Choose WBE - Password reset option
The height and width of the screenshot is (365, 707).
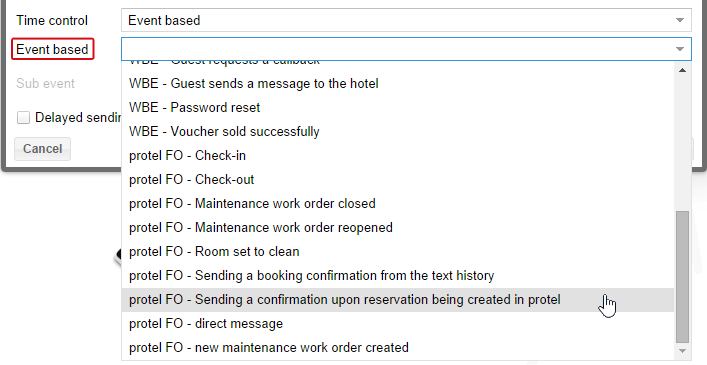398,108
